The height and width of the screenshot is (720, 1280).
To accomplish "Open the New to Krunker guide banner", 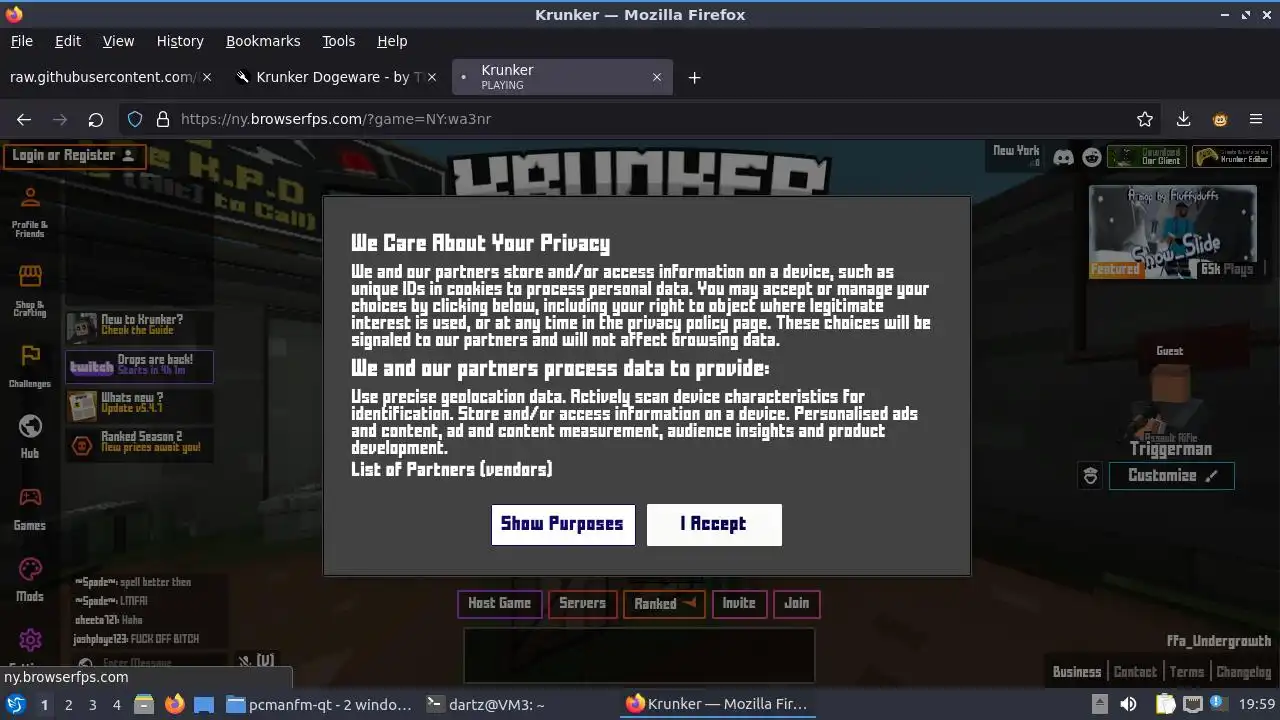I will (139, 325).
